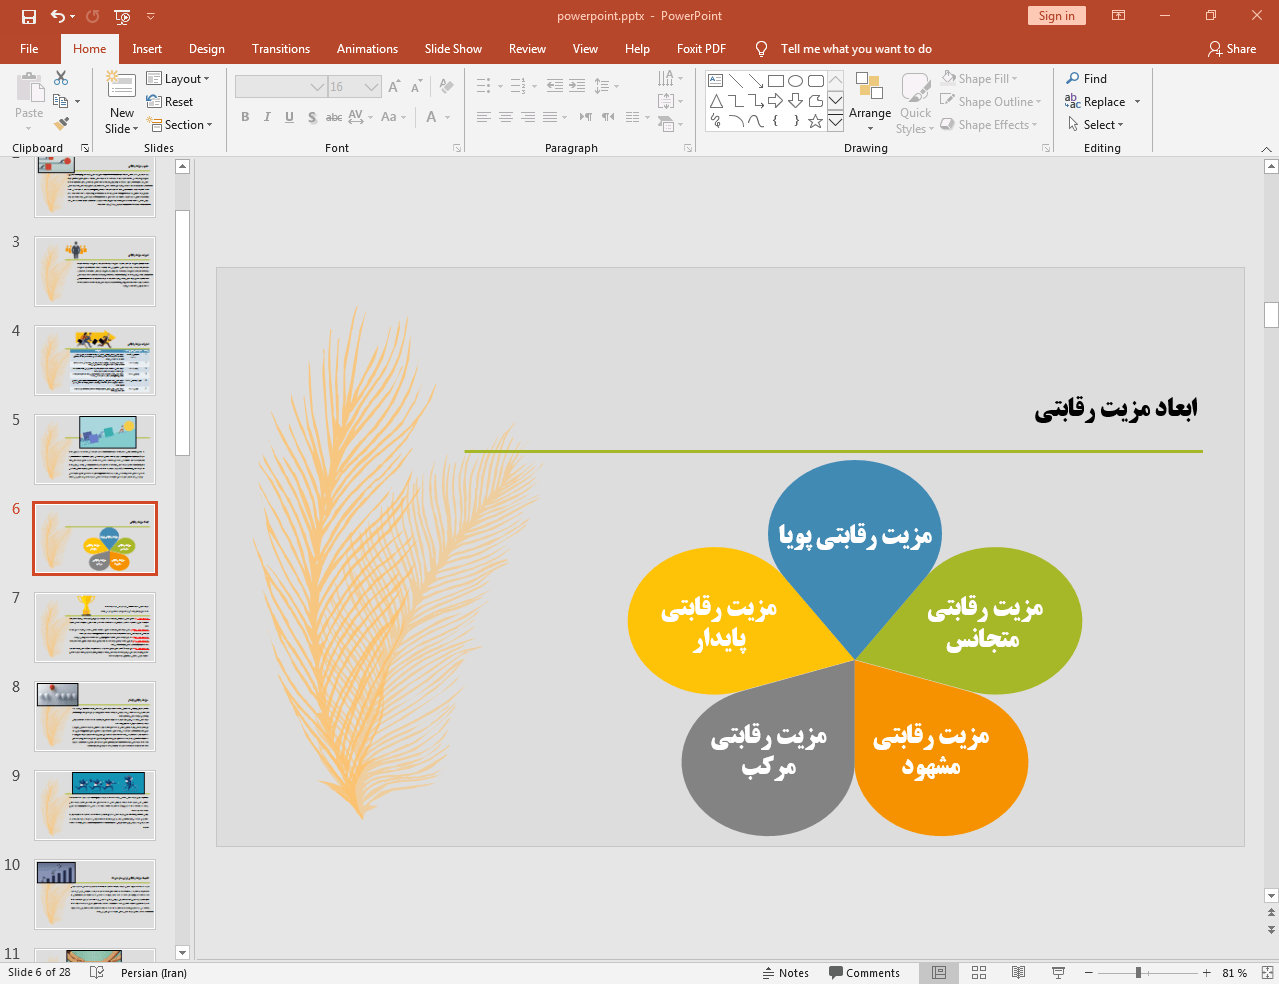The height and width of the screenshot is (984, 1279).
Task: Expand the shapes gallery More arrow
Action: coord(835,121)
